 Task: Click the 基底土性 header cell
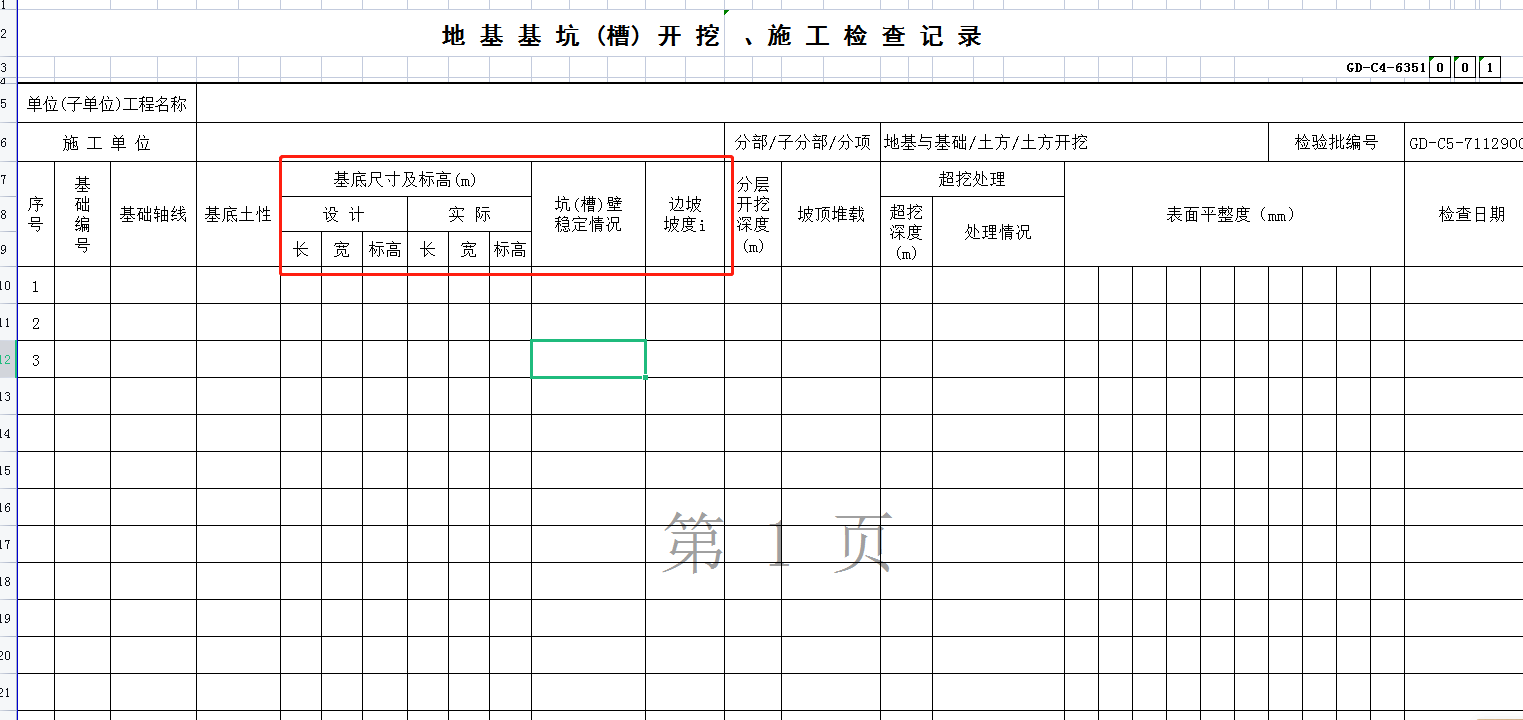pyautogui.click(x=238, y=214)
